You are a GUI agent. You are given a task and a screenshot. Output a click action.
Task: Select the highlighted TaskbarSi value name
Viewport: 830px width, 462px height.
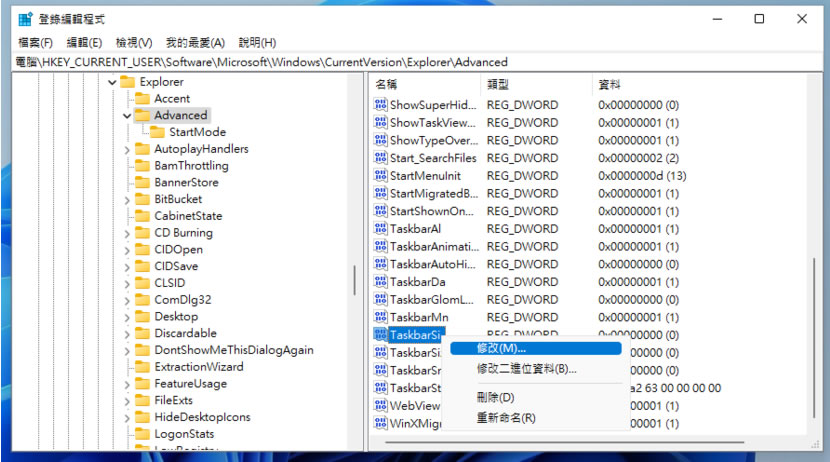[x=416, y=335]
